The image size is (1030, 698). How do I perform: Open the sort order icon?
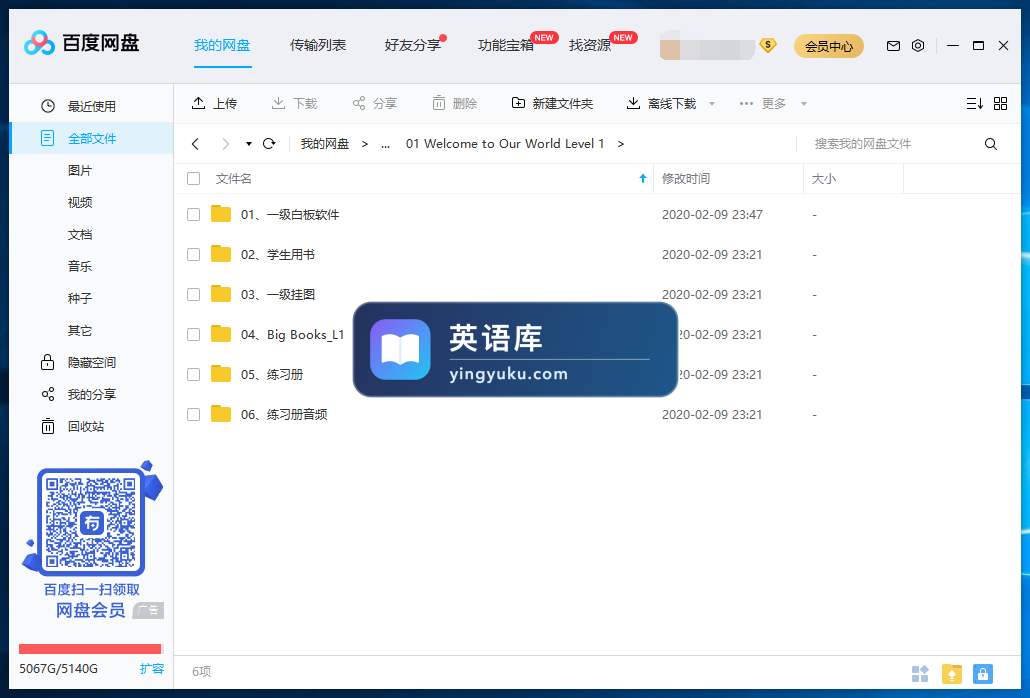click(x=975, y=103)
